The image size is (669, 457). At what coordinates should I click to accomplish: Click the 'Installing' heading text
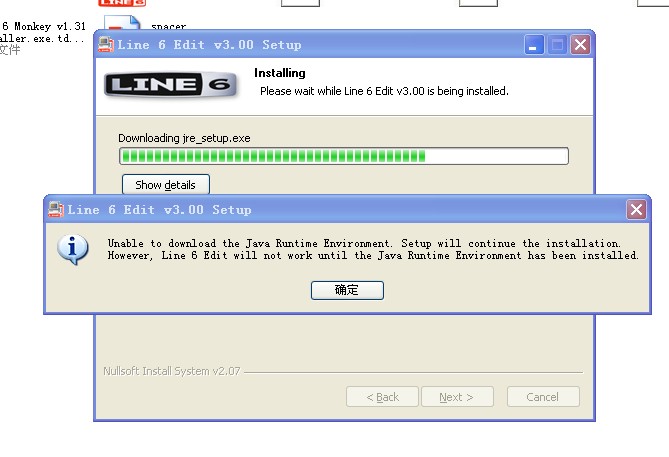tap(280, 73)
